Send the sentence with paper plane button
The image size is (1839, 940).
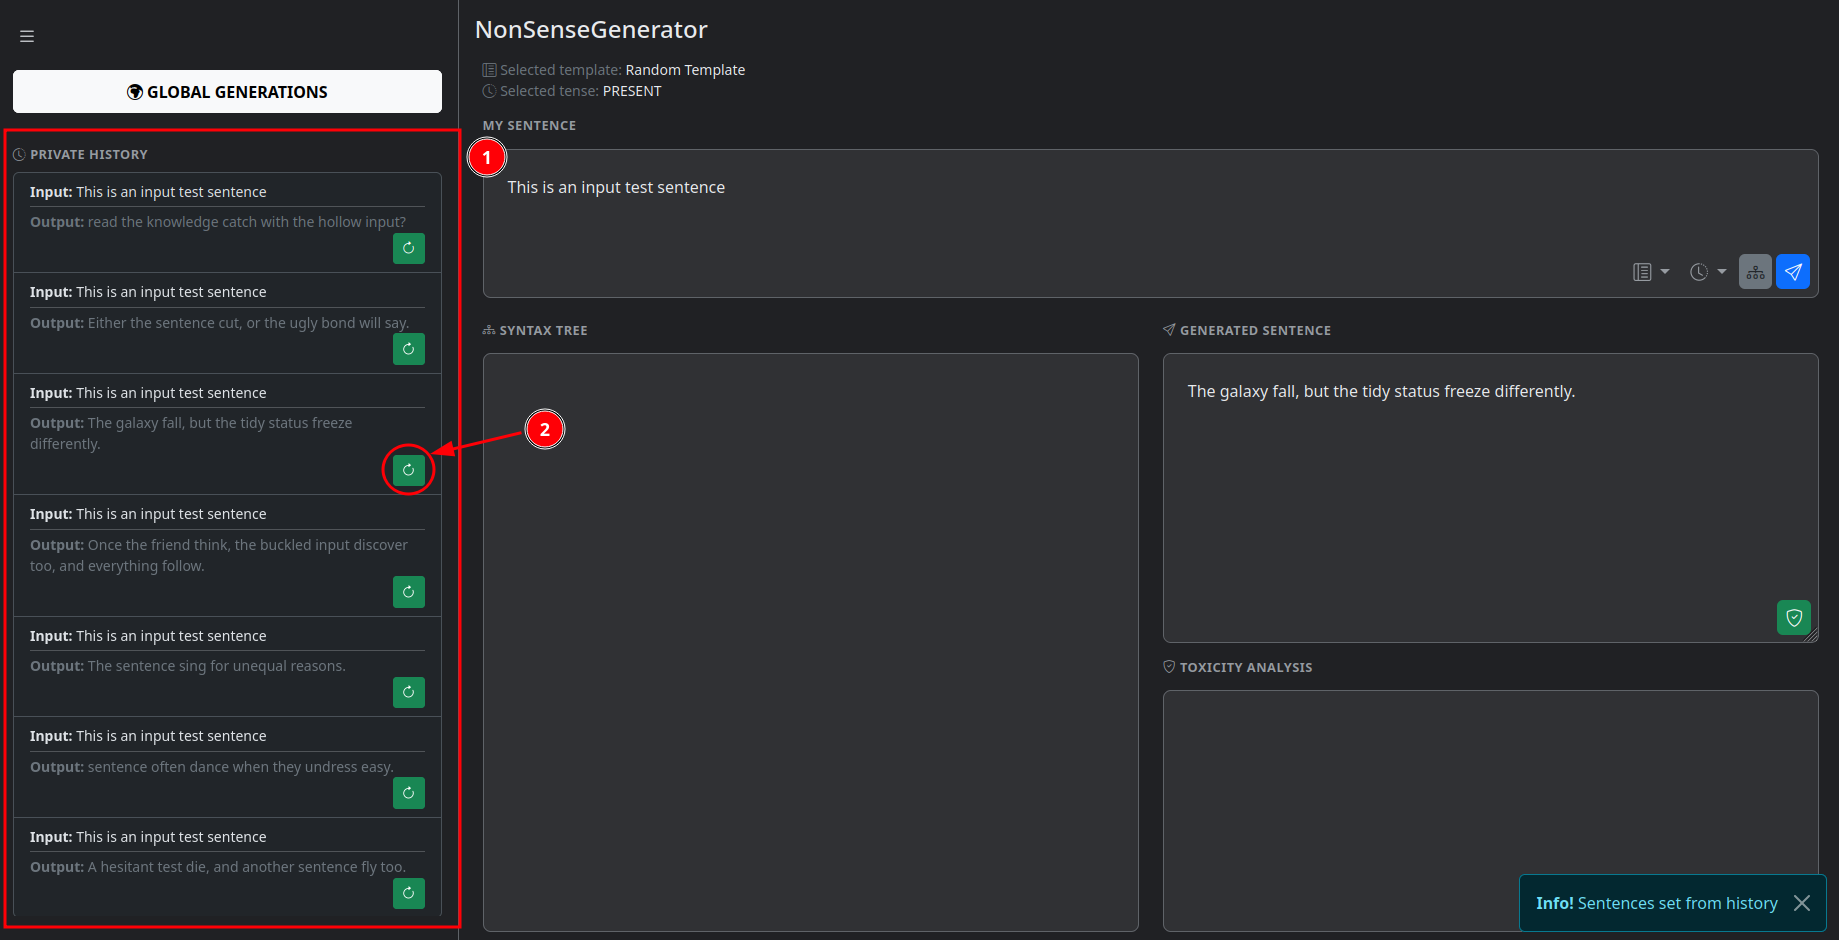1793,272
